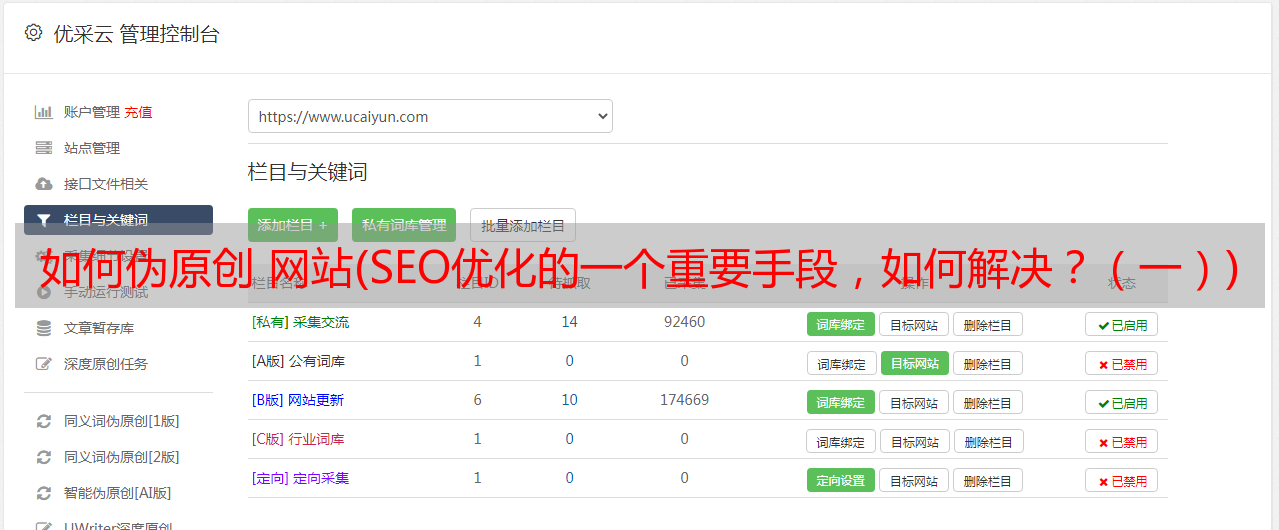Screen dimensions: 1279x530
Task: Click the bar chart icon next to 账户管理
Action: [43, 112]
